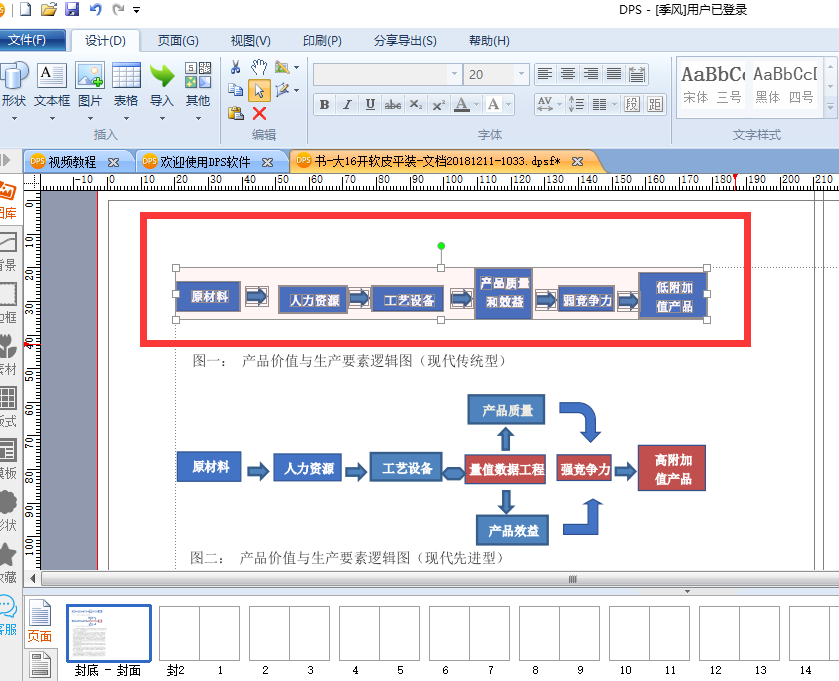Screen dimensions: 839x681
Task: Toggle bold formatting button
Action: 324,104
